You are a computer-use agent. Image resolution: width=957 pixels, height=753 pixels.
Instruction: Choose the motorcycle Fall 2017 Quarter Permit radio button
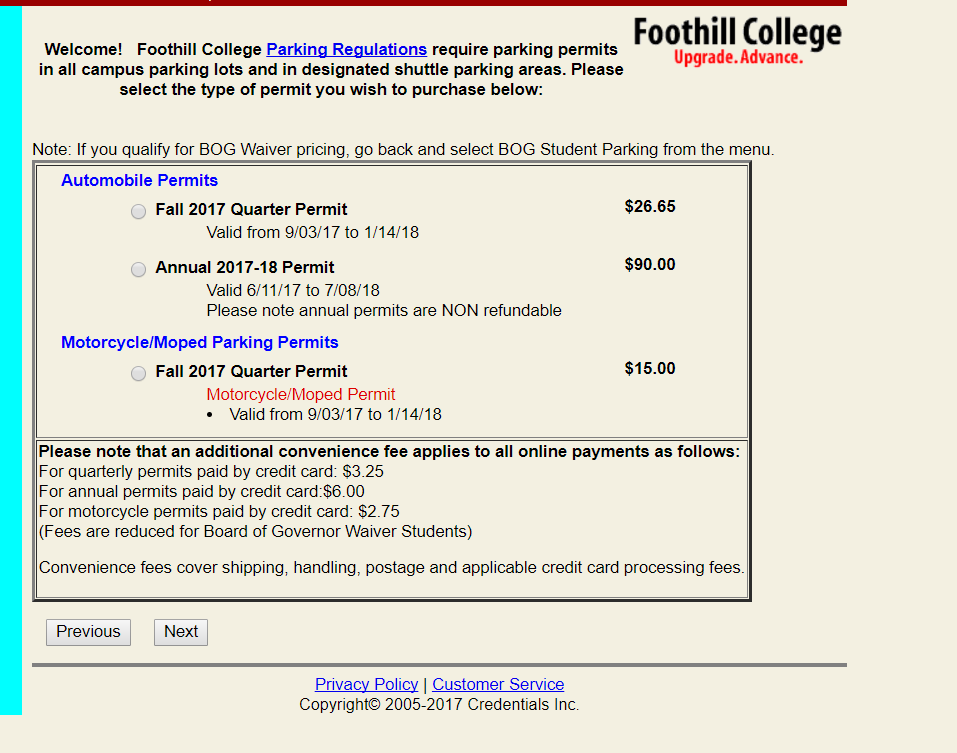(139, 373)
